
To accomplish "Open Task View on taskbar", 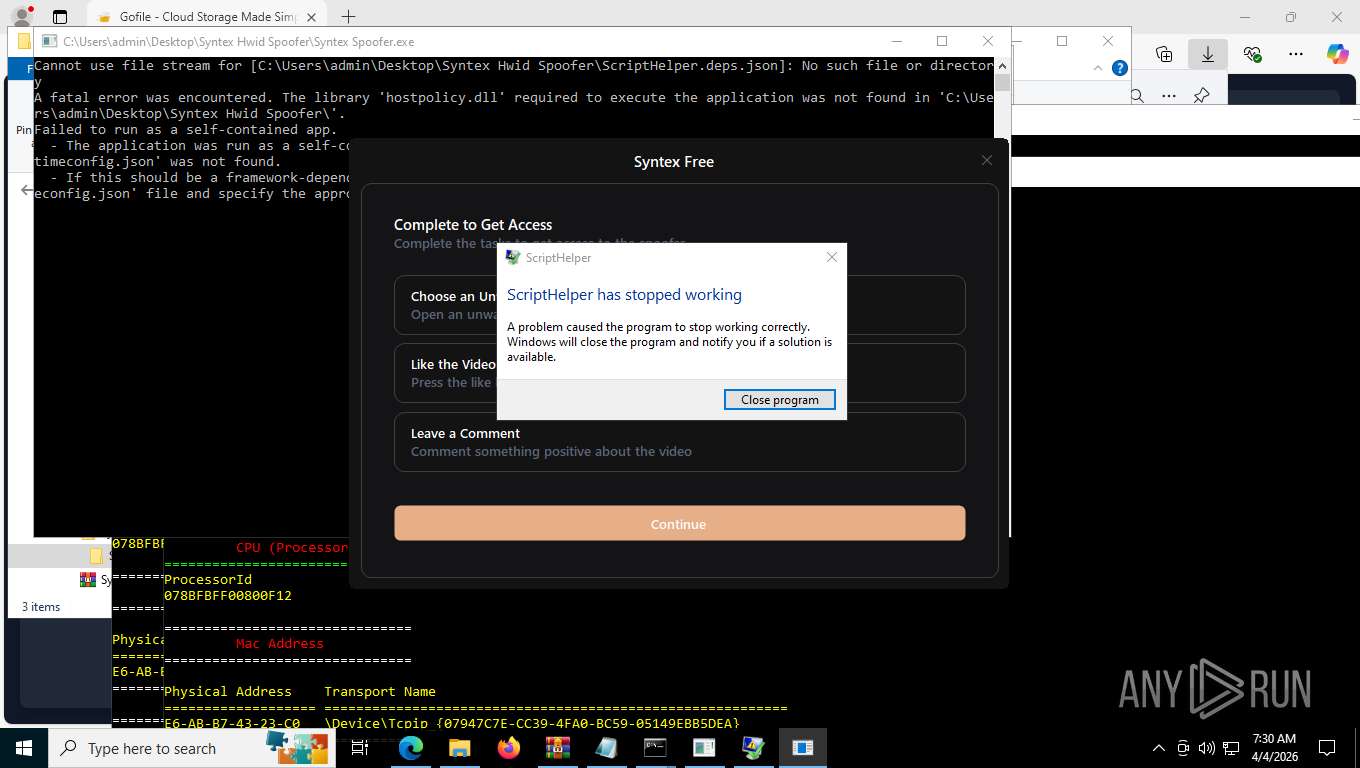I will (x=361, y=748).
